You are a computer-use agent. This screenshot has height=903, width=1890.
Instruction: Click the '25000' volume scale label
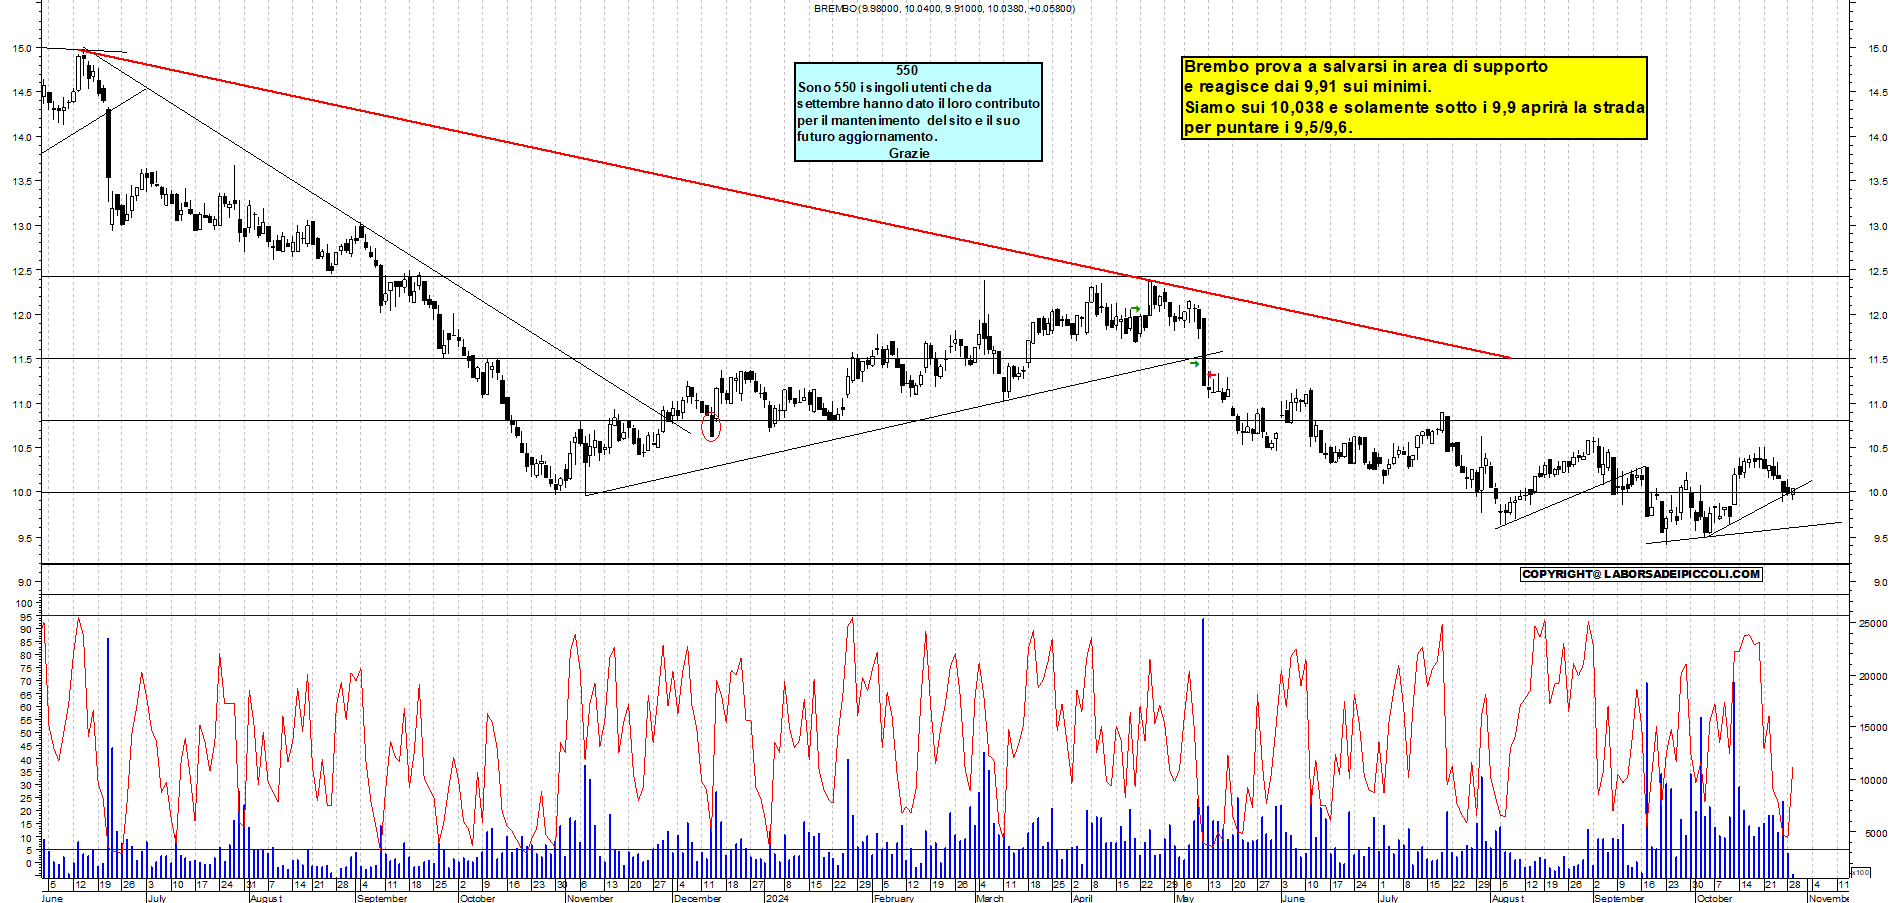click(x=1873, y=623)
